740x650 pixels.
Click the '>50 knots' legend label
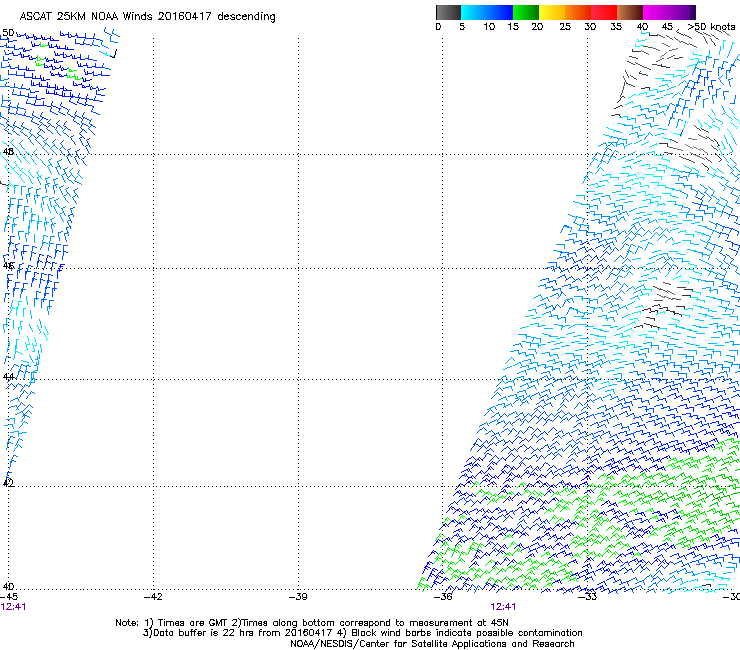(711, 27)
